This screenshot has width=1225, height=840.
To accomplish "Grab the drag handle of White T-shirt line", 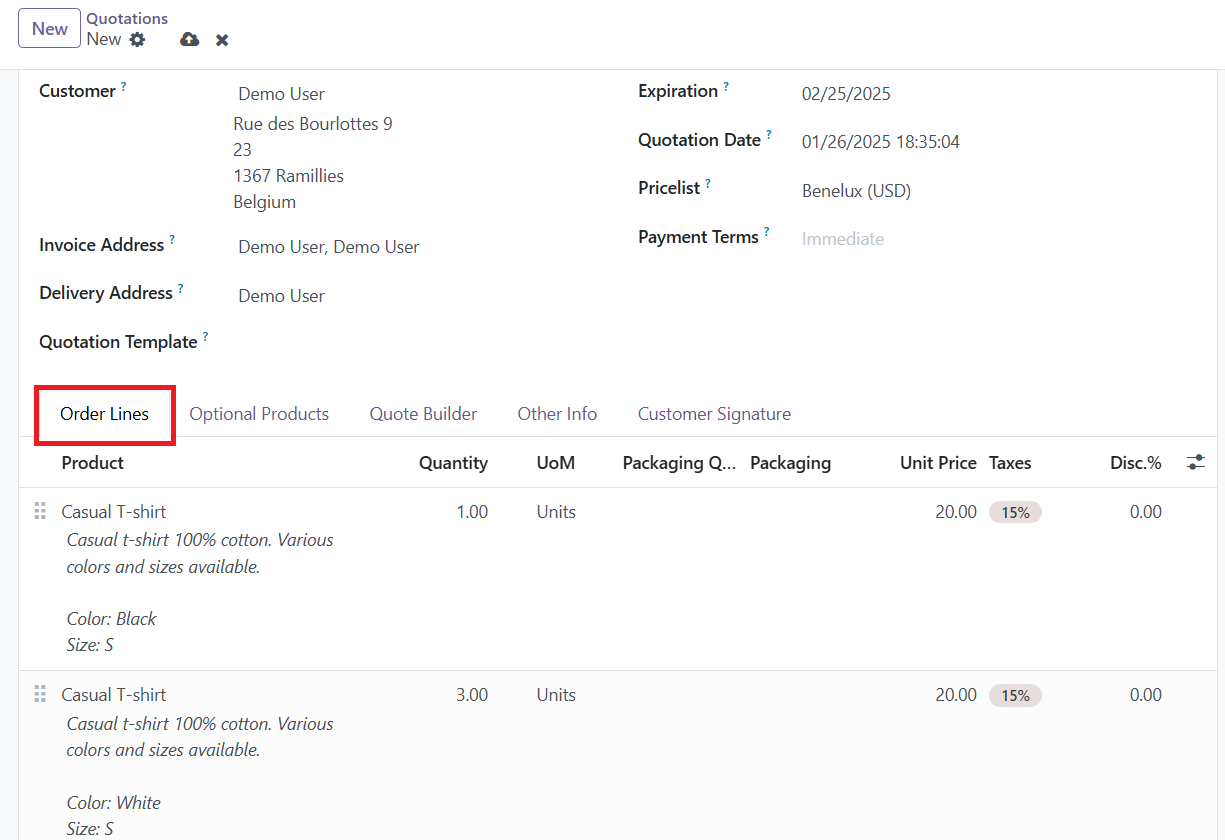I will coord(40,695).
